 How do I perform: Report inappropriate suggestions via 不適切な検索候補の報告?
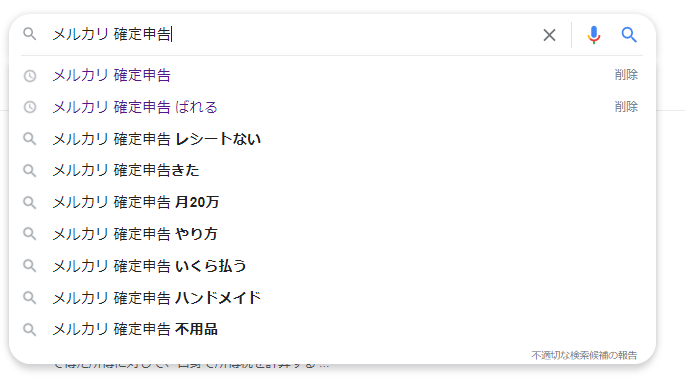point(584,355)
